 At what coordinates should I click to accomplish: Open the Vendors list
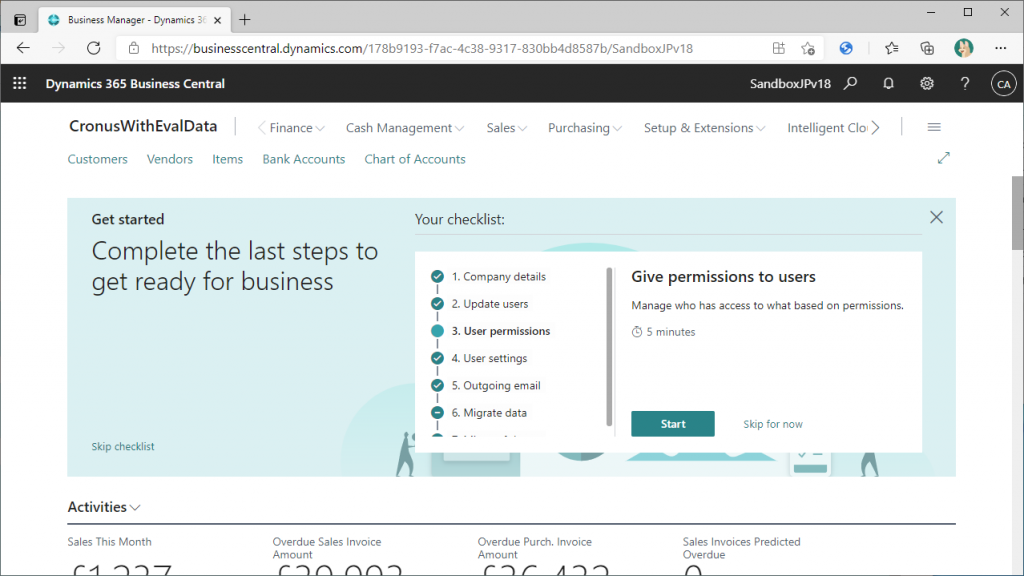170,159
